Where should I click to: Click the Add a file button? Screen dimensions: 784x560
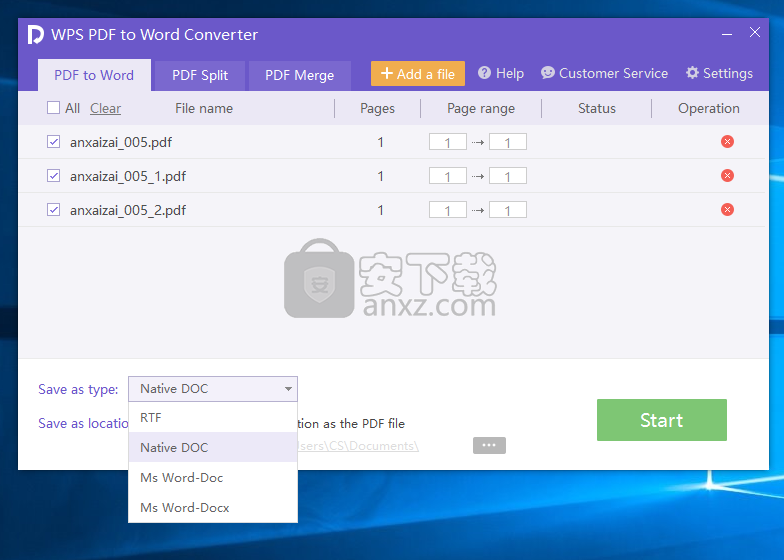pyautogui.click(x=418, y=74)
